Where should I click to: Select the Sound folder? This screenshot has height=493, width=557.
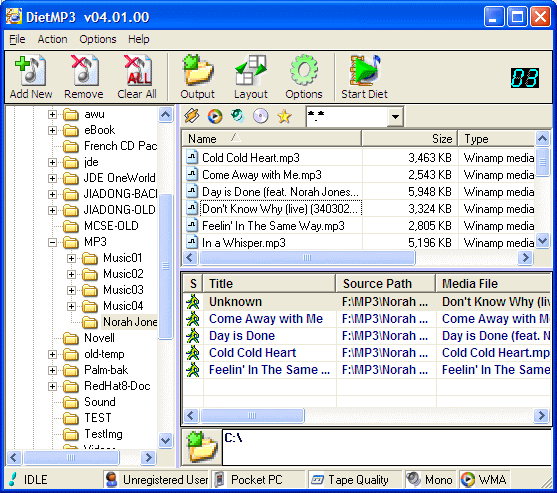(100, 402)
